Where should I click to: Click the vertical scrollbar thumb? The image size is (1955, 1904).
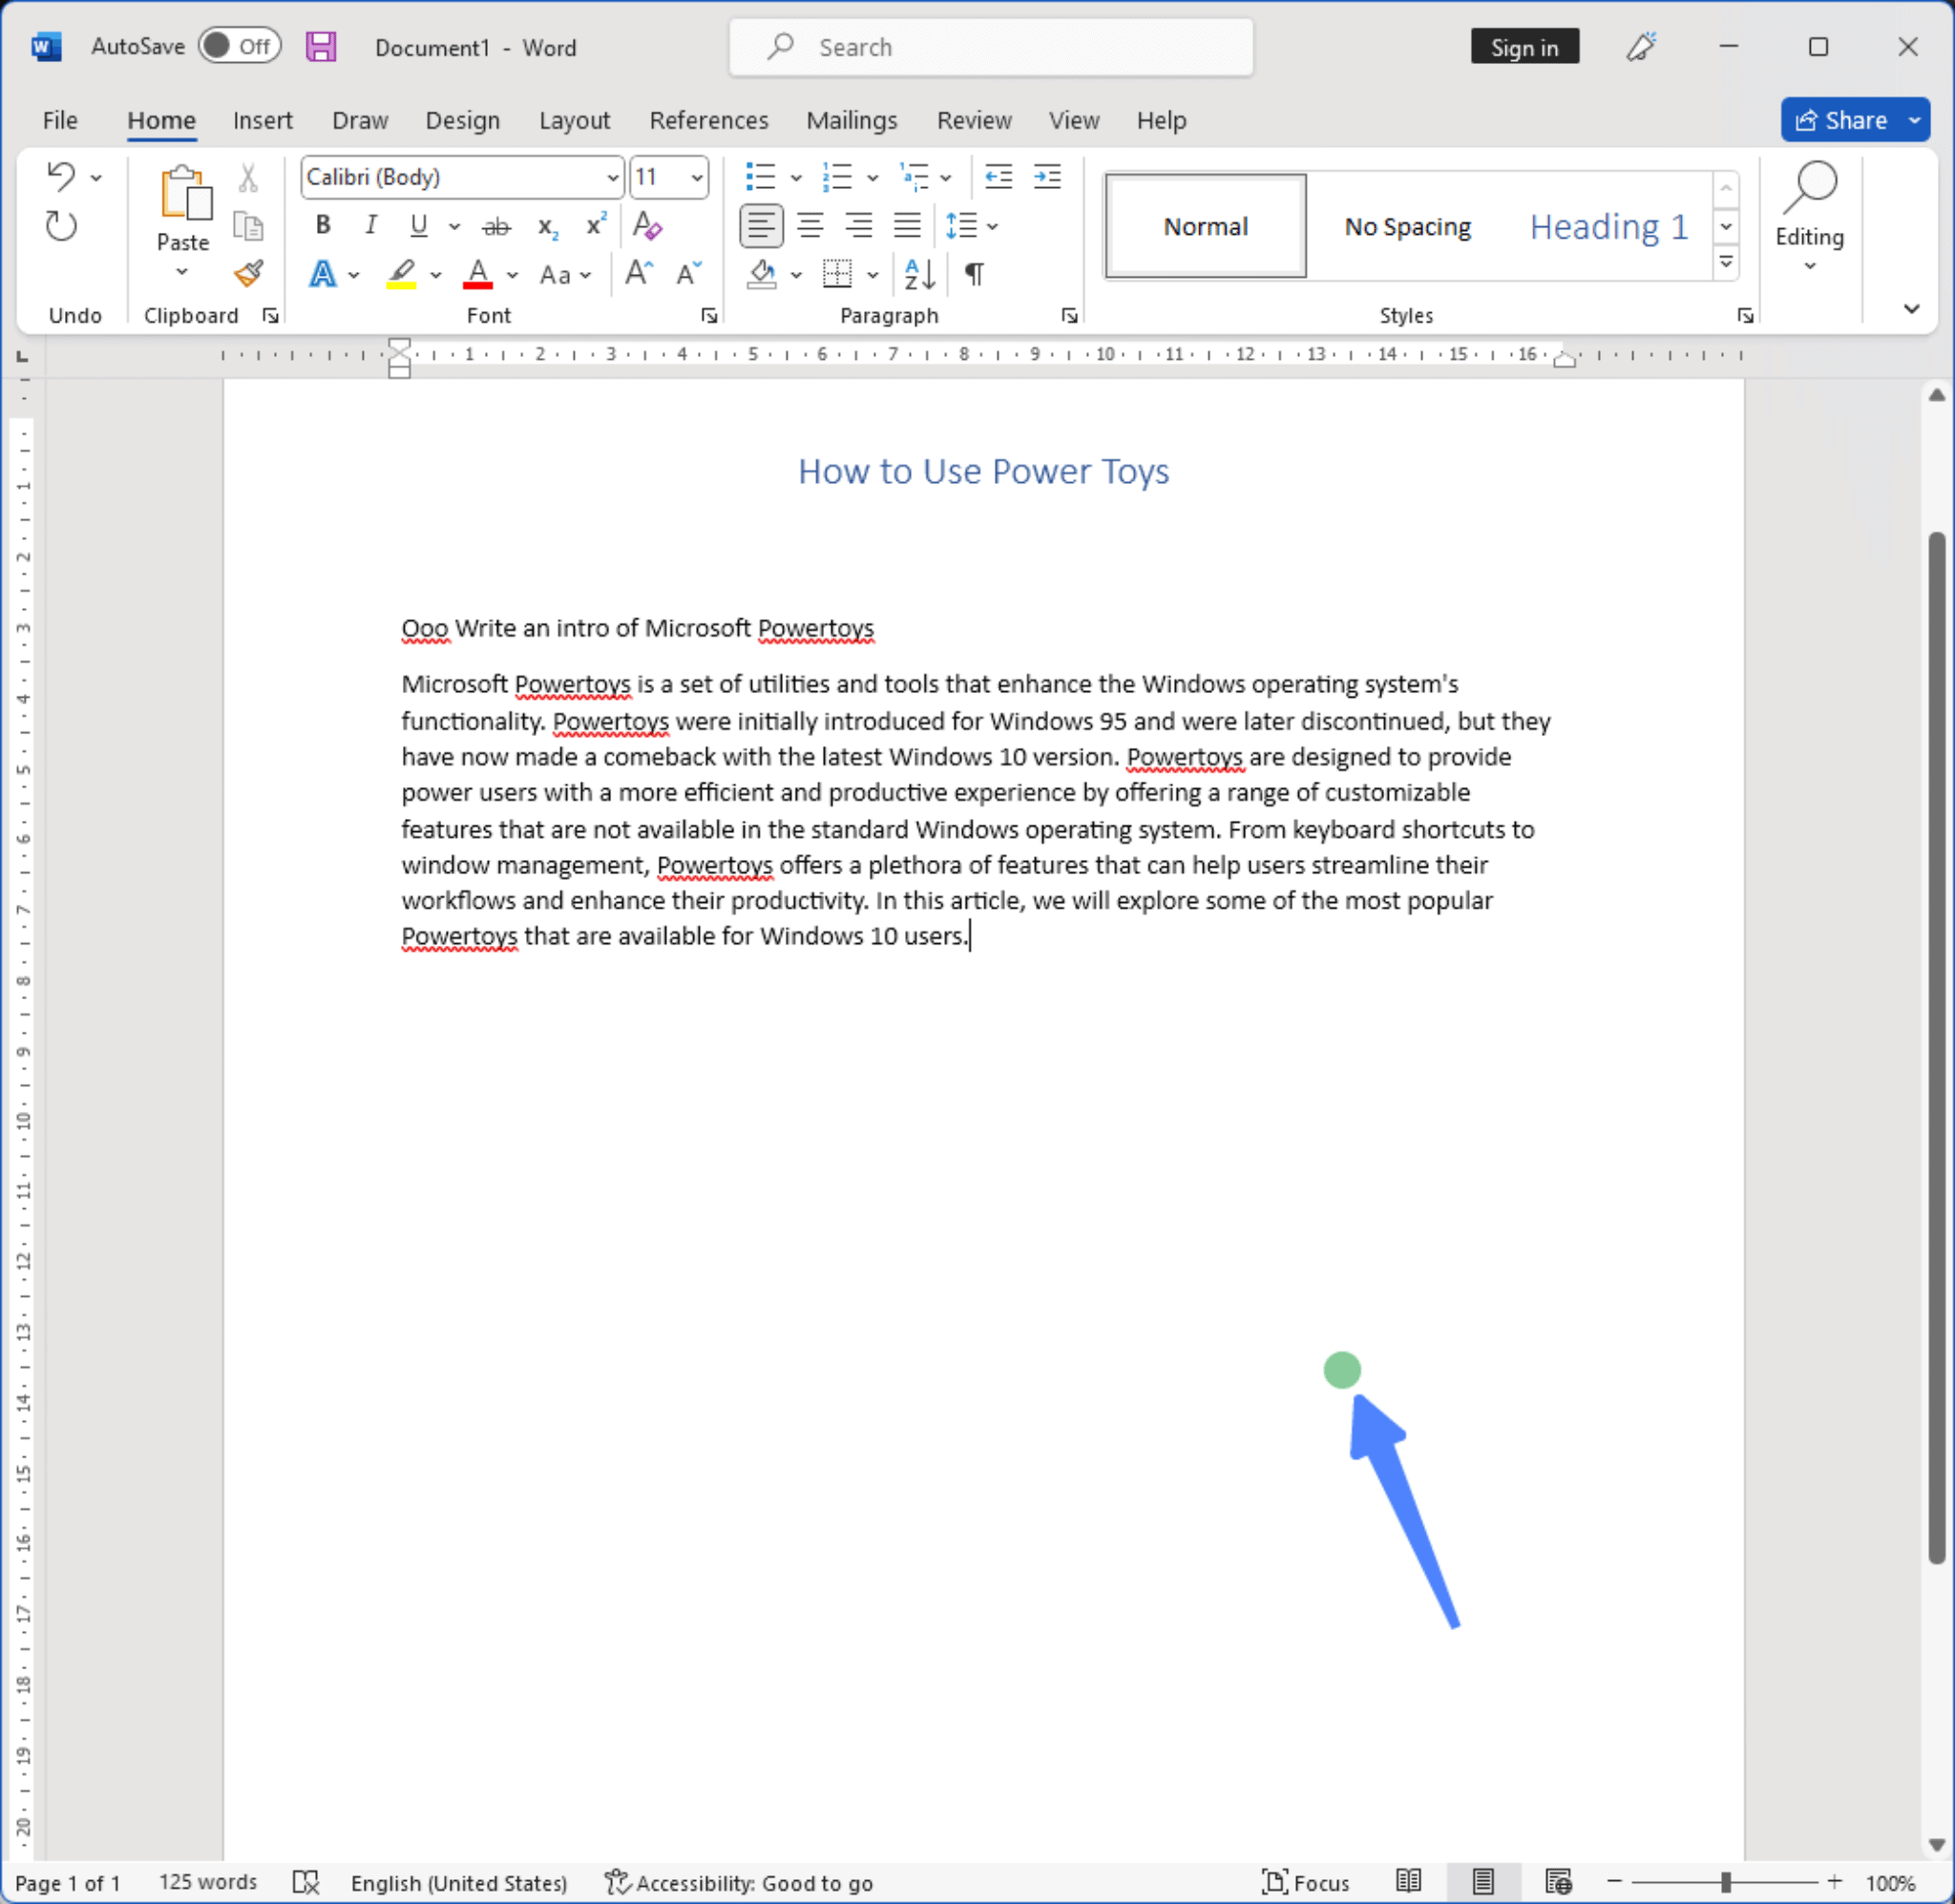tap(1936, 1048)
